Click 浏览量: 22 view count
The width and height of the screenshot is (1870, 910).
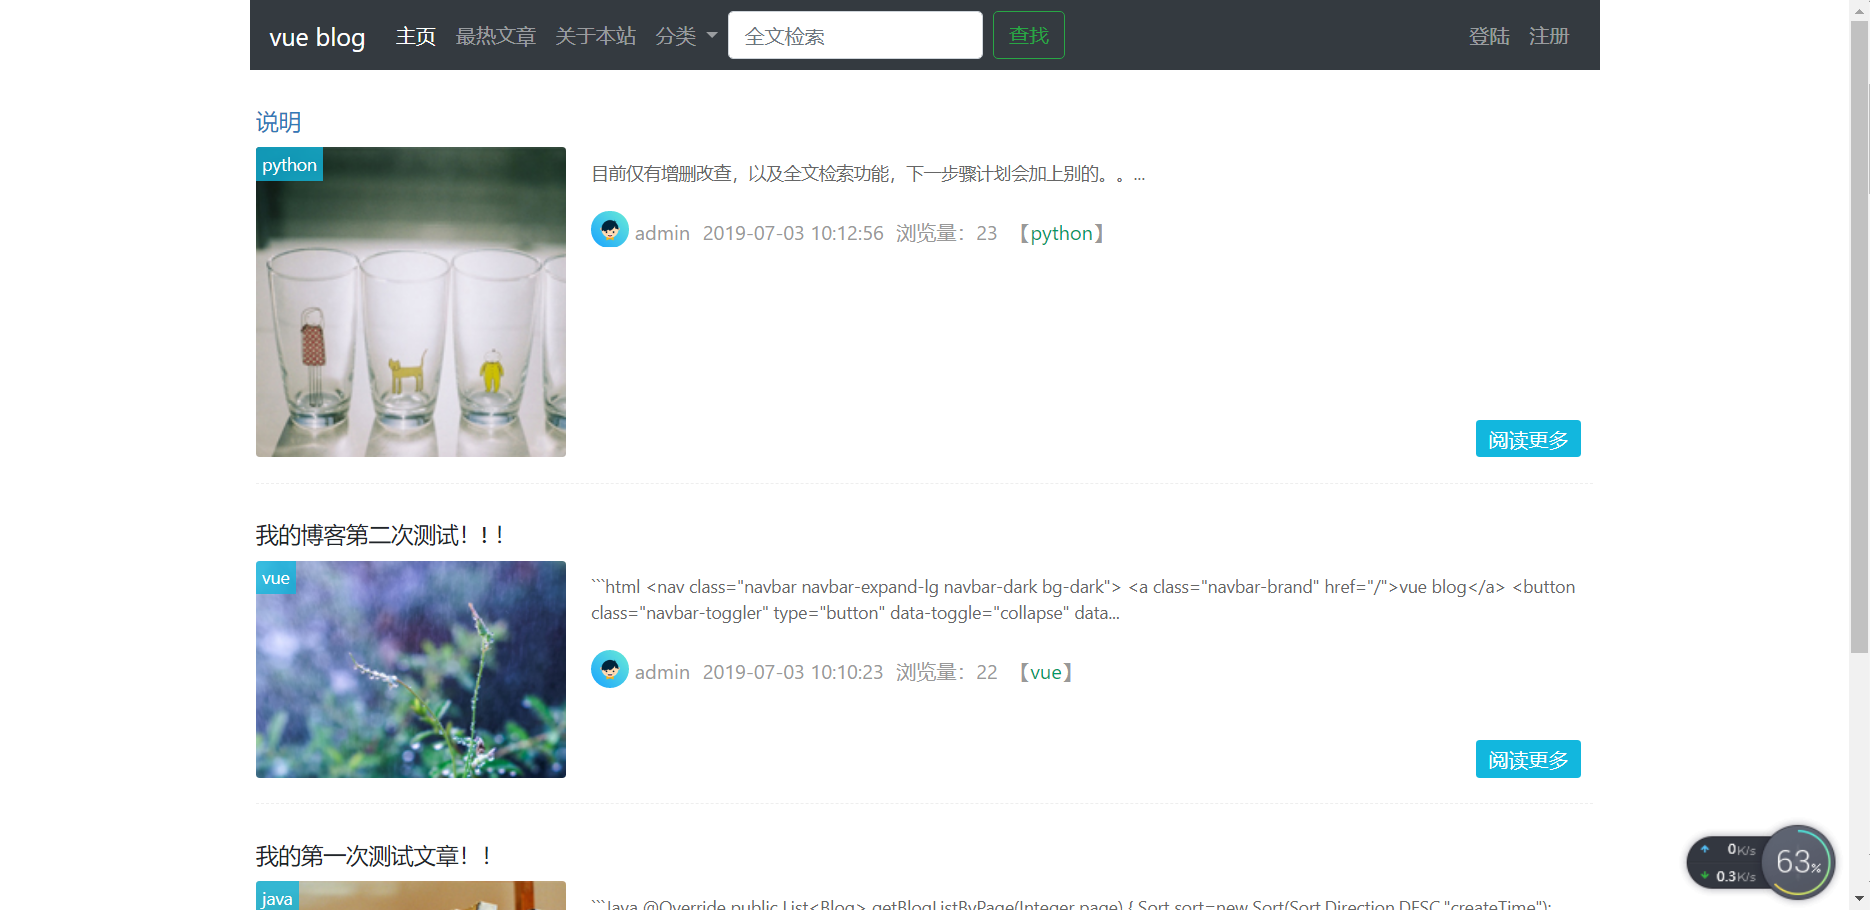(x=946, y=672)
